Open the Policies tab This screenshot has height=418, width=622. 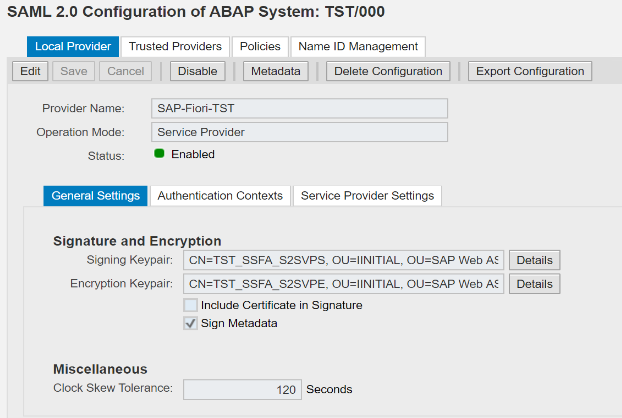(x=260, y=46)
